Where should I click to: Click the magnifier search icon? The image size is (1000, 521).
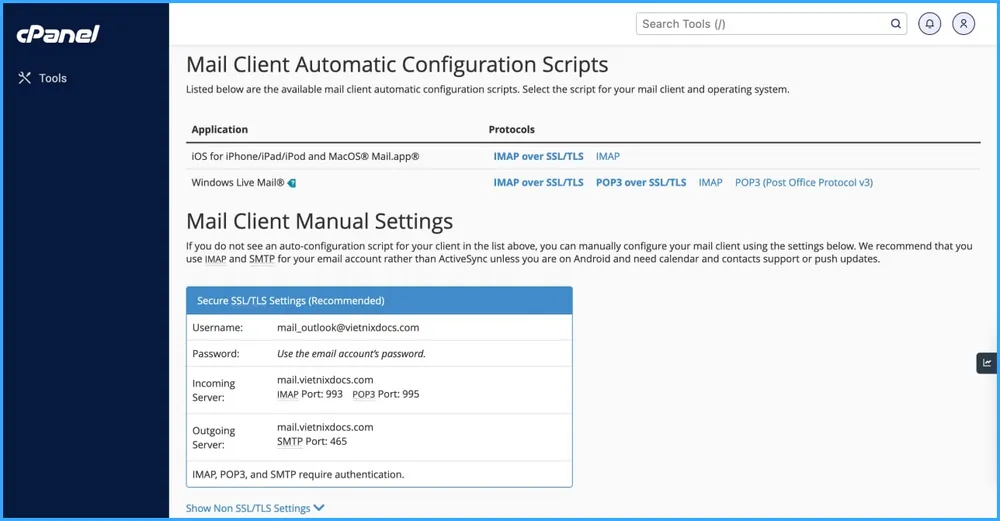[x=896, y=24]
